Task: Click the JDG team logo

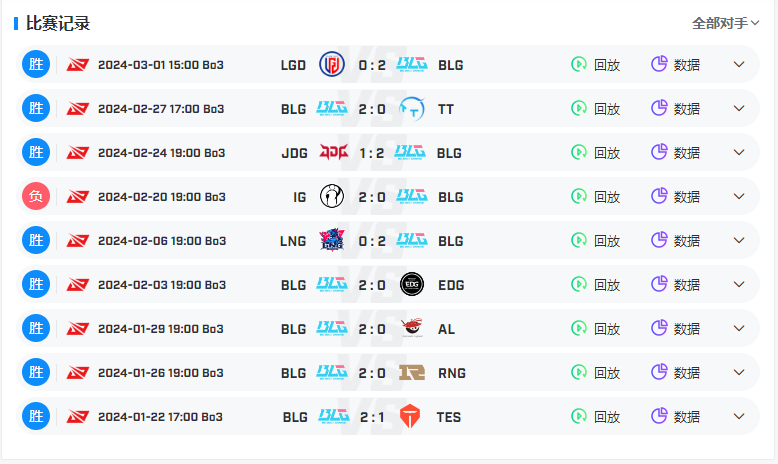Action: pos(333,152)
